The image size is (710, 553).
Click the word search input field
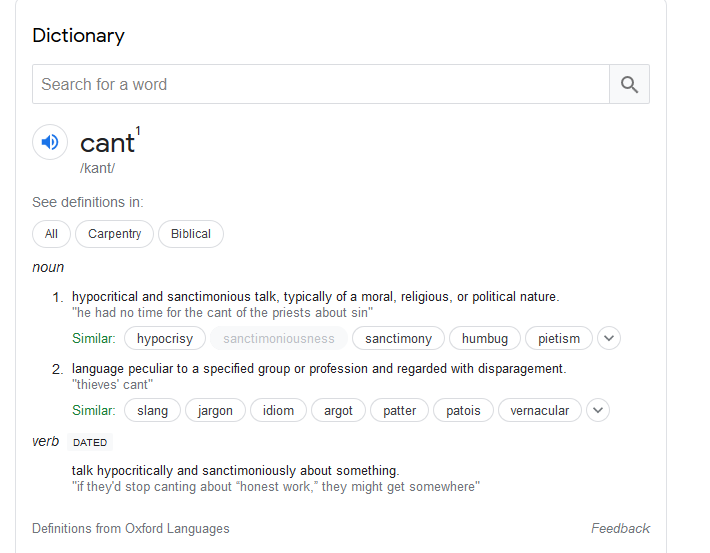[x=320, y=85]
